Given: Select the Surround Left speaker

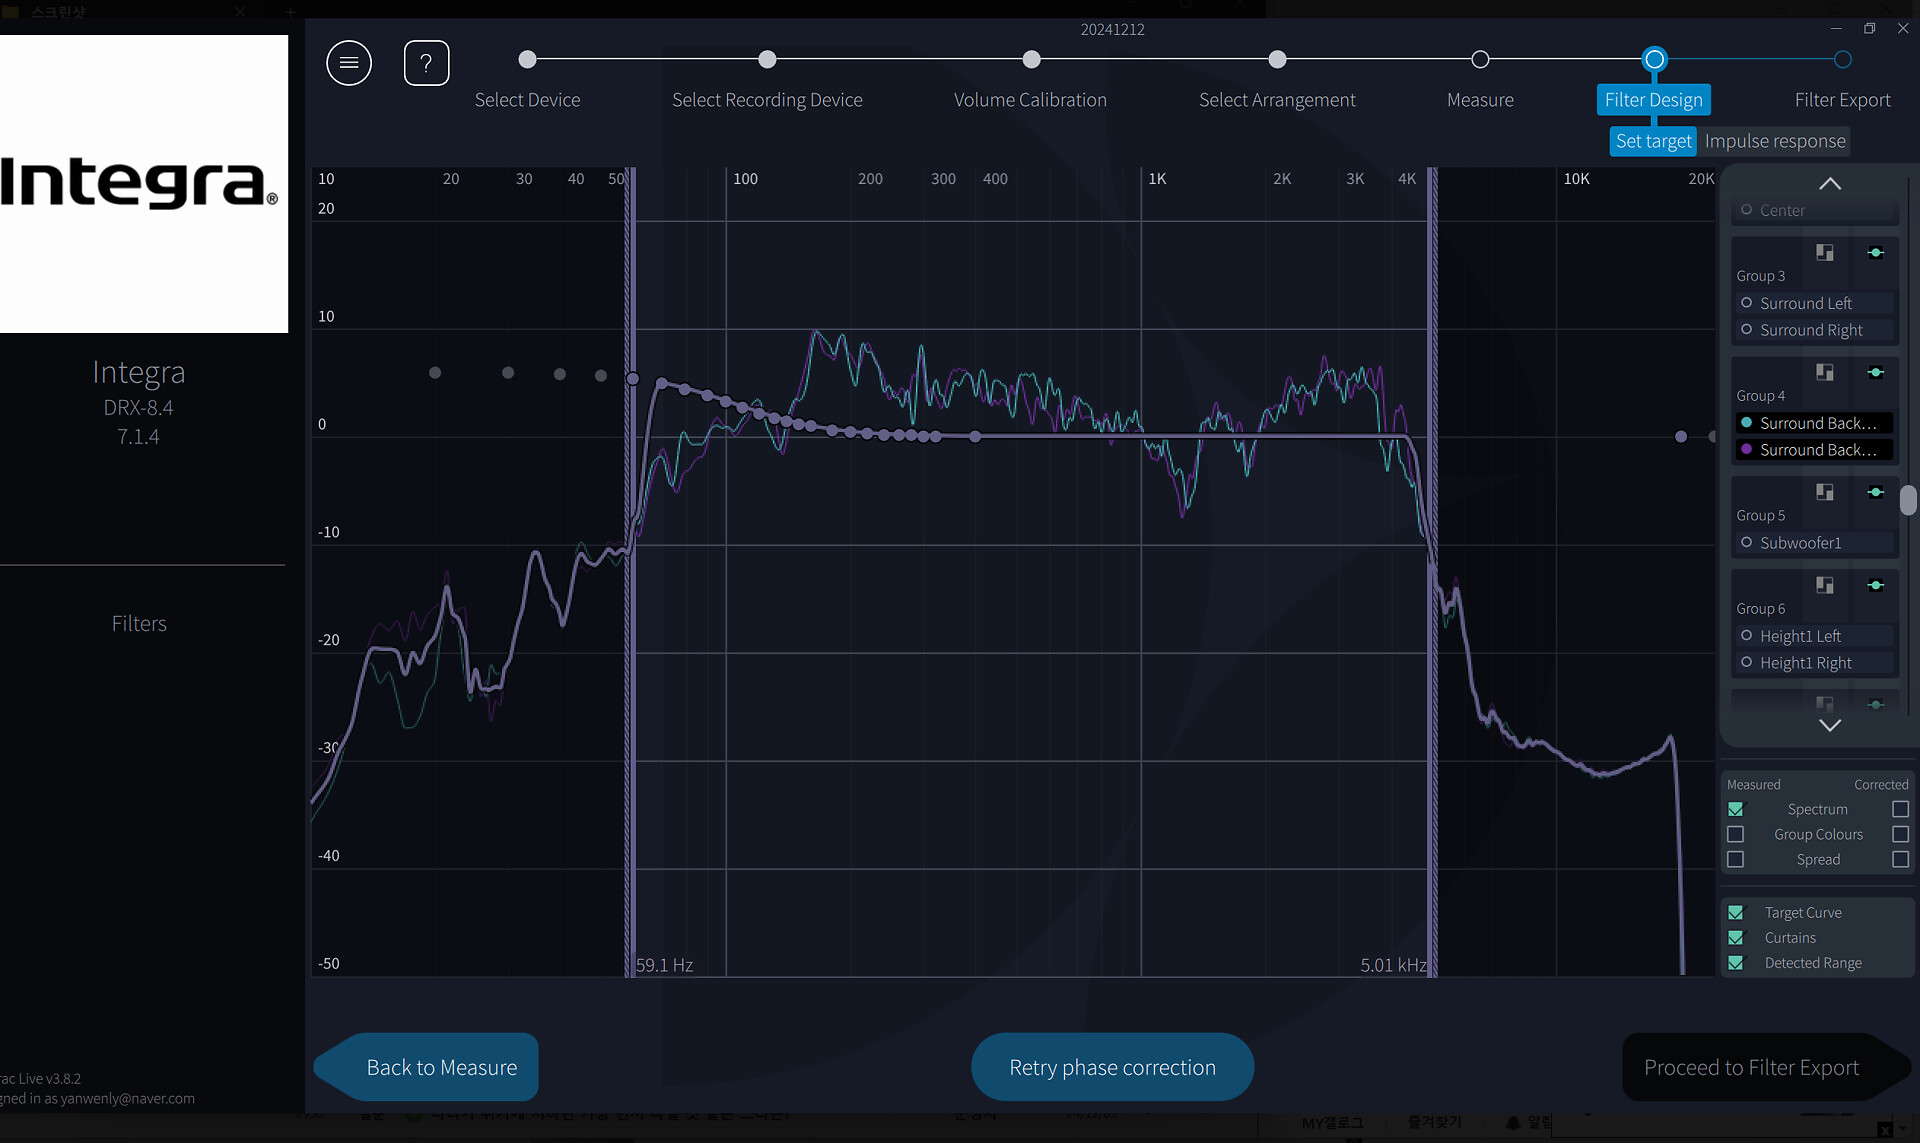Looking at the screenshot, I should 1805,303.
